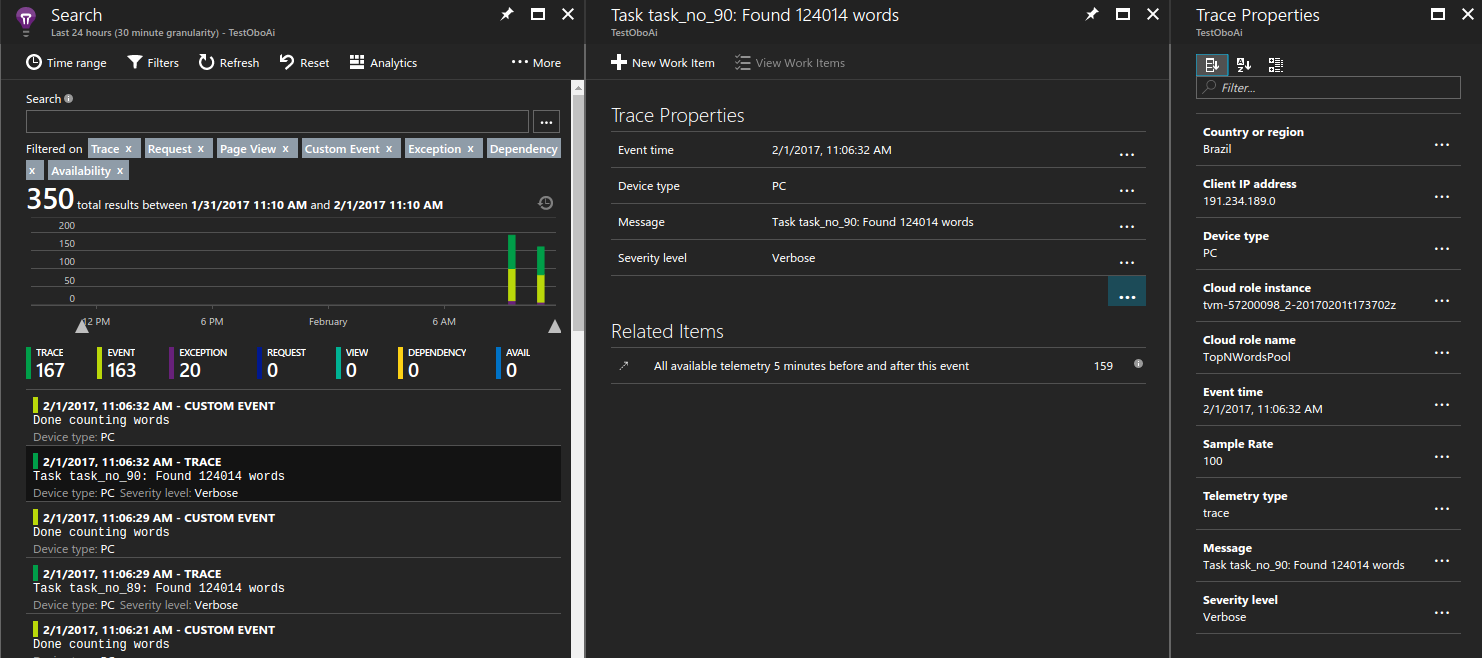Open all available telemetry around this event

(x=810, y=366)
